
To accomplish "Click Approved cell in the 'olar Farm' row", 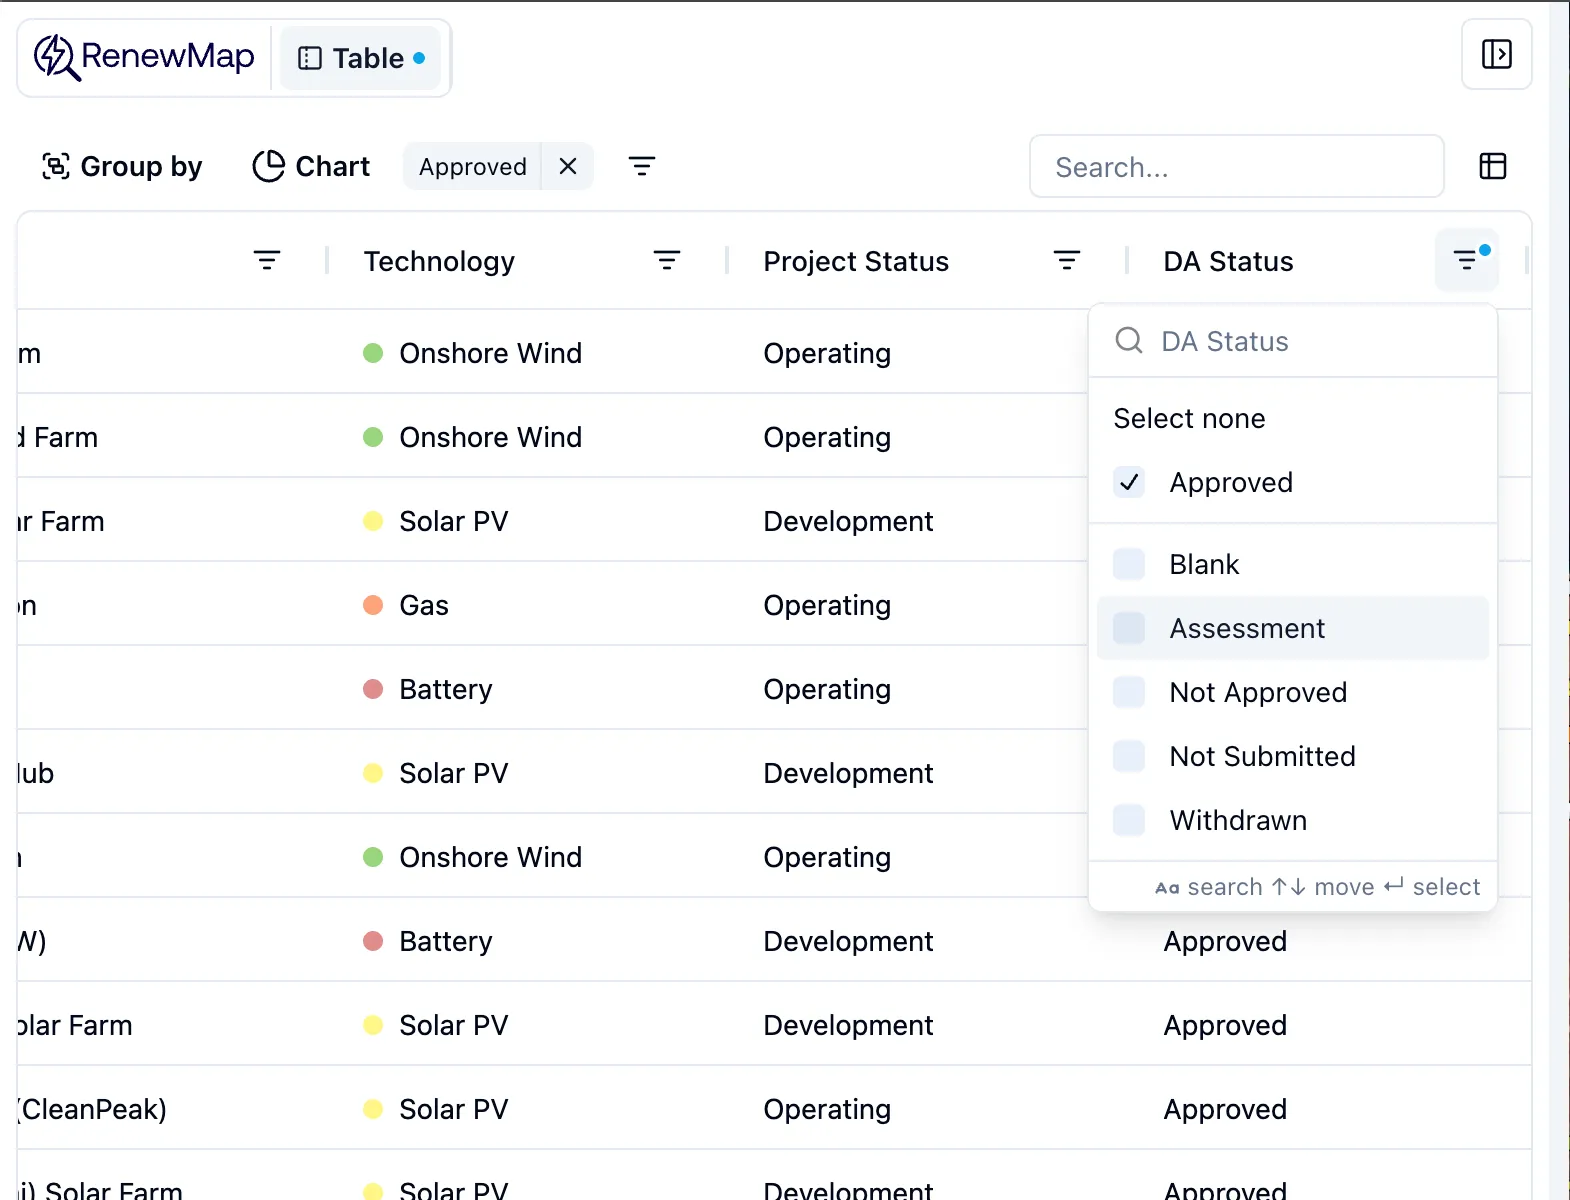I will tap(1225, 1025).
